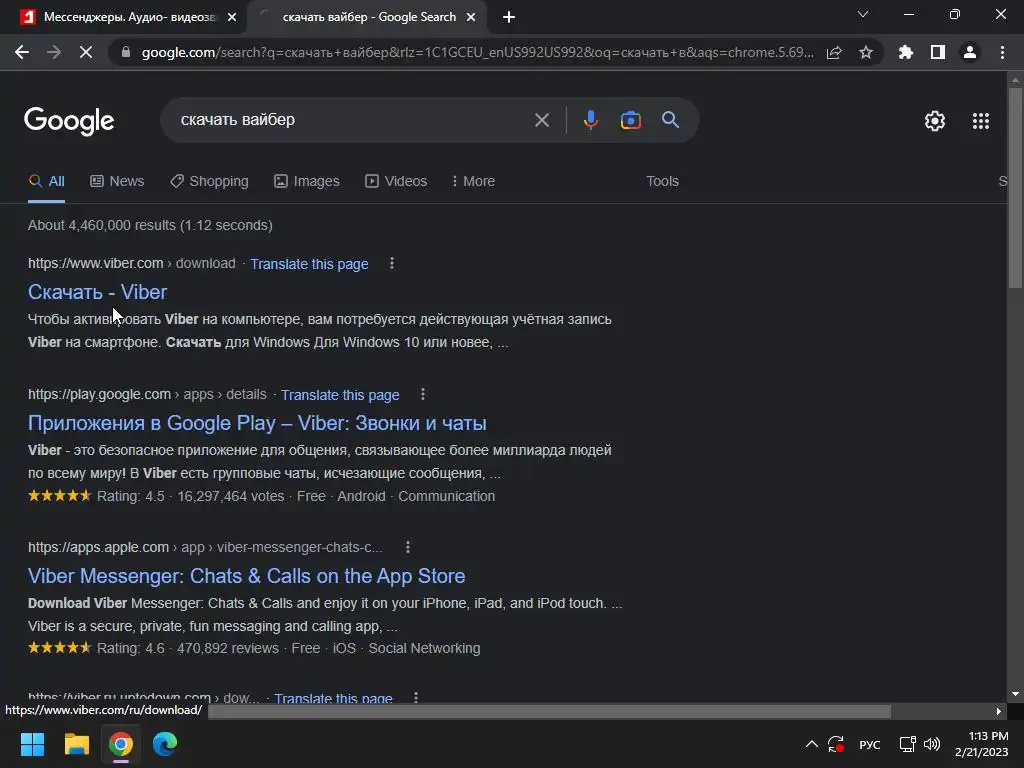Bookmark this page with the star
Viewport: 1024px width, 768px height.
(x=866, y=52)
